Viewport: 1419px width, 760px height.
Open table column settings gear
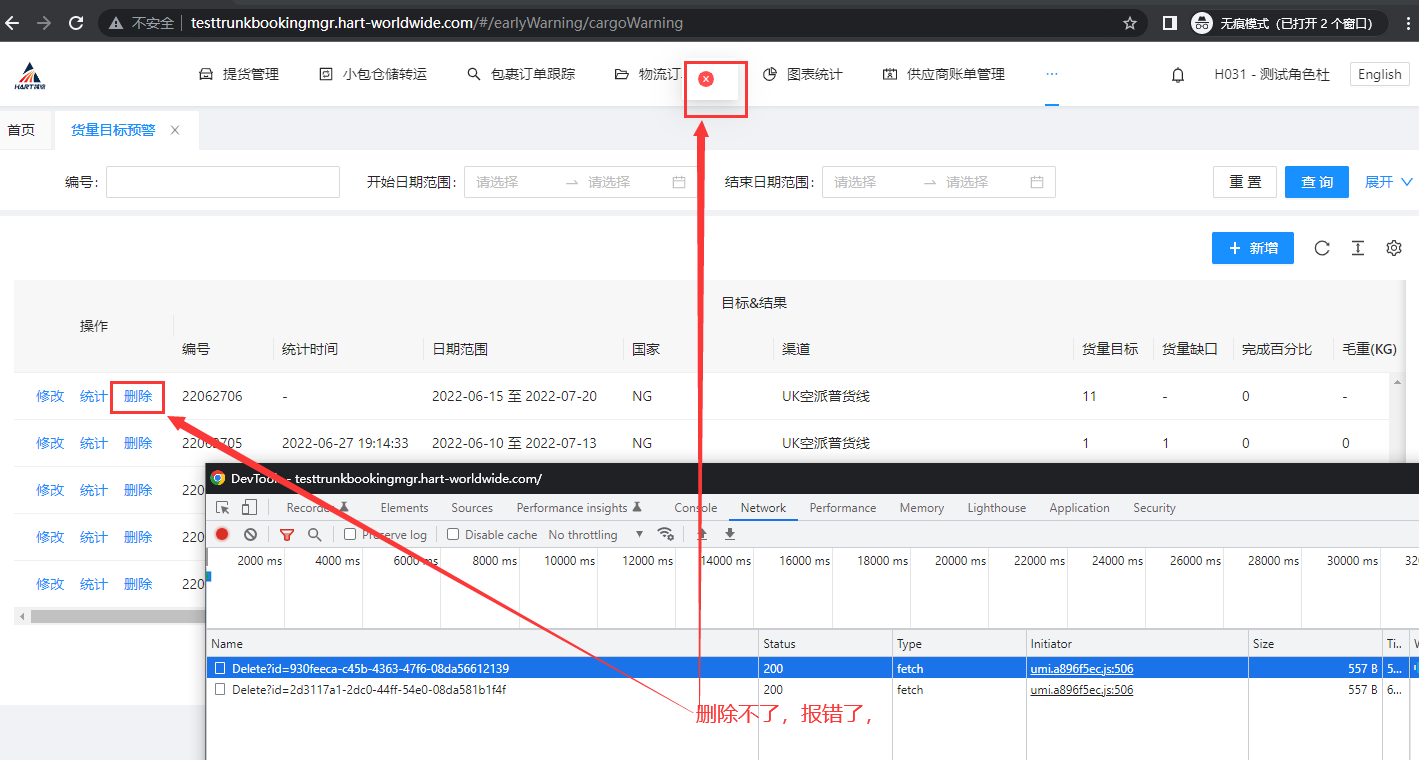click(x=1394, y=248)
